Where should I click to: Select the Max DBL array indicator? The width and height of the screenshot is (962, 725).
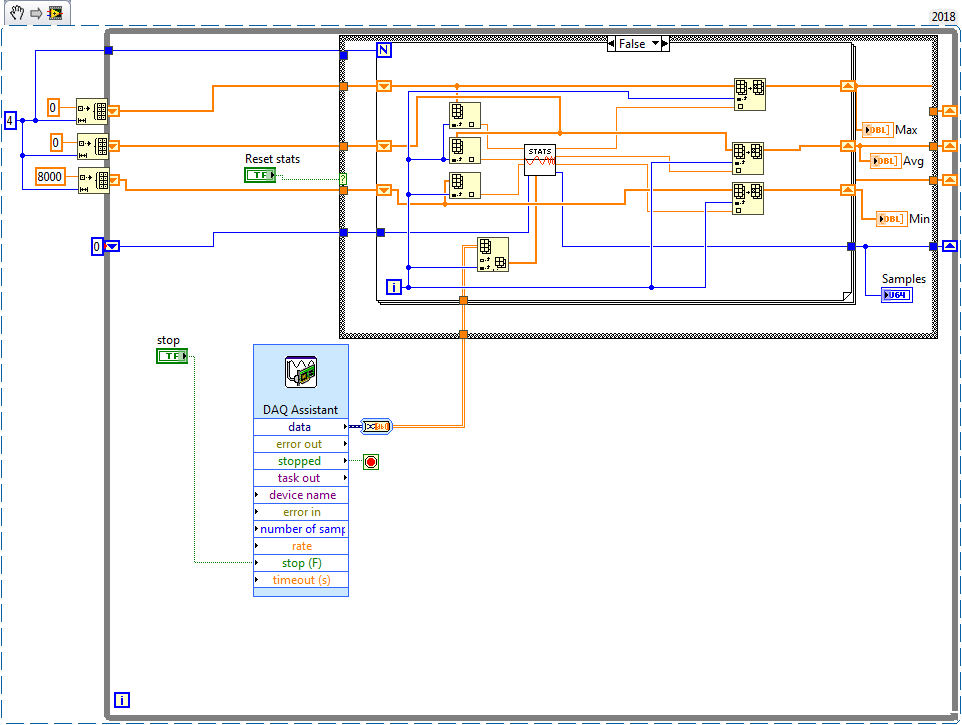click(x=877, y=130)
